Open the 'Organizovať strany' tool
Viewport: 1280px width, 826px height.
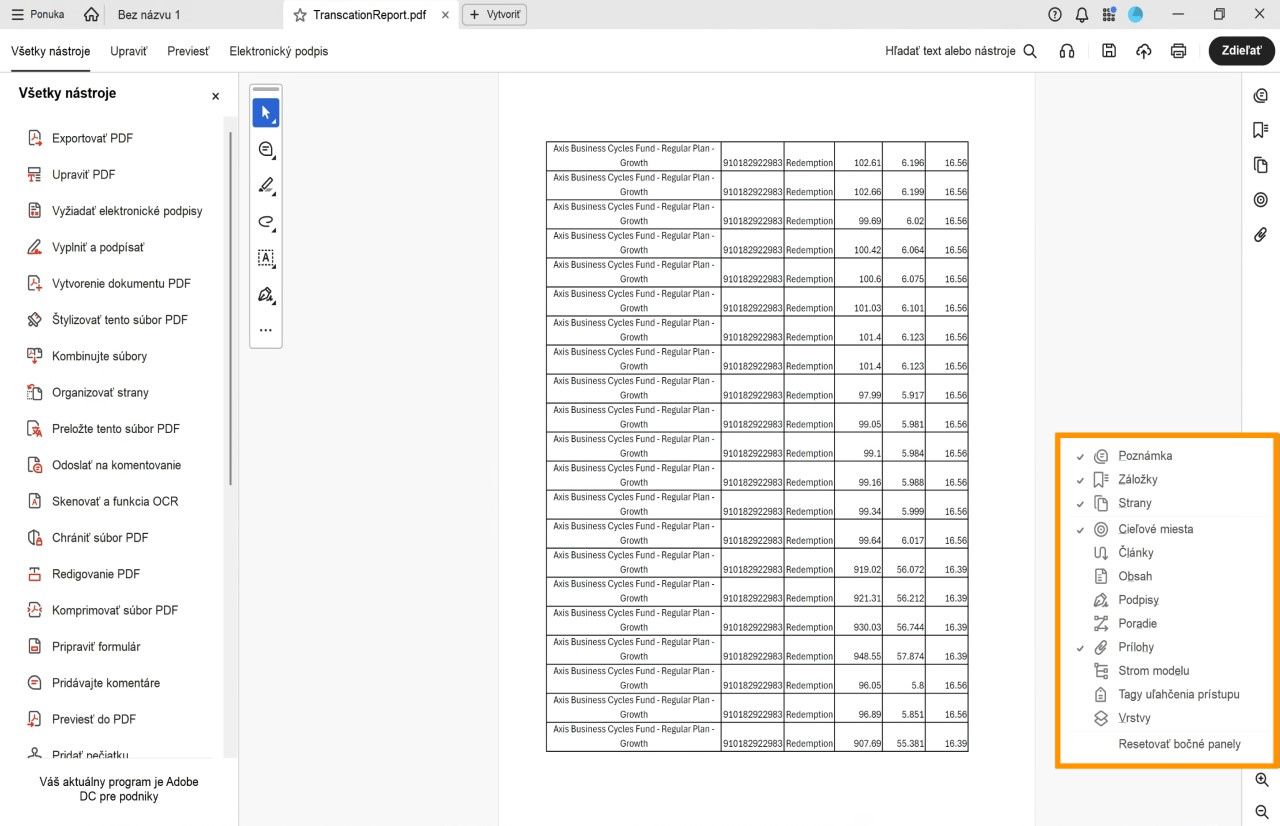(x=88, y=392)
